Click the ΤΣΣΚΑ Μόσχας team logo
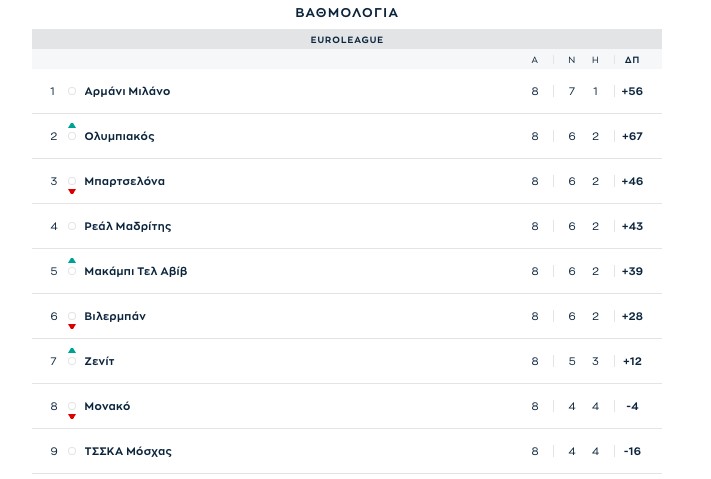 coord(72,451)
